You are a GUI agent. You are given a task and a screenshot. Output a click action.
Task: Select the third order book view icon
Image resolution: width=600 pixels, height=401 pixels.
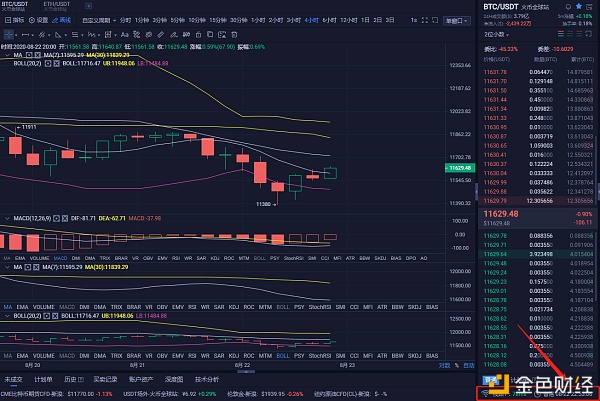[x=579, y=34]
